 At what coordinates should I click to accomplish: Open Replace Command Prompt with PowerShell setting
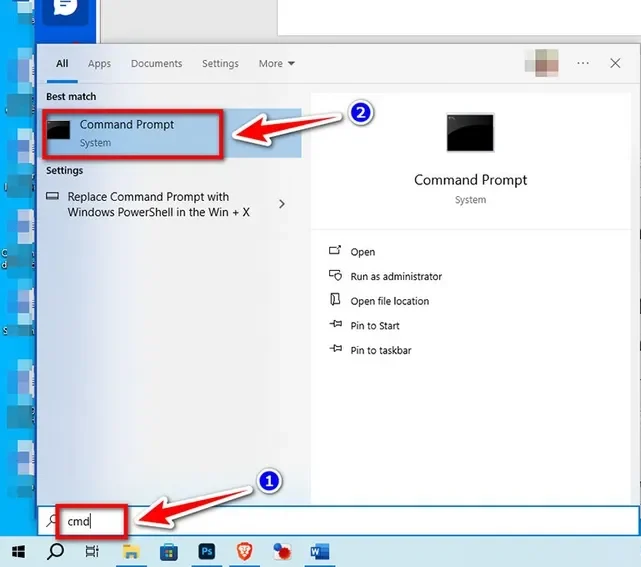(159, 204)
